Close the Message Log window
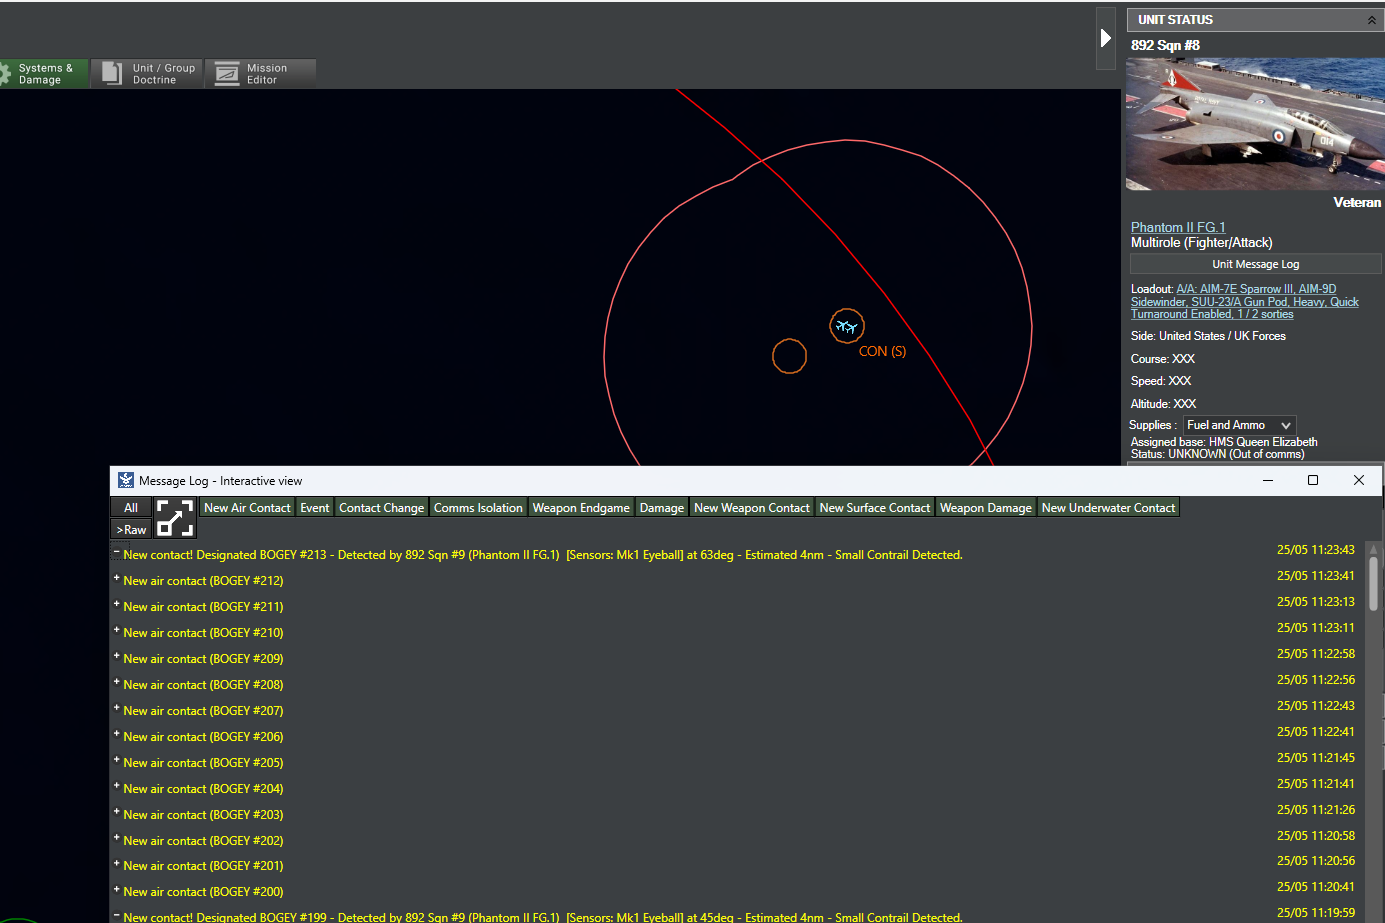This screenshot has height=923, width=1385. [x=1359, y=480]
